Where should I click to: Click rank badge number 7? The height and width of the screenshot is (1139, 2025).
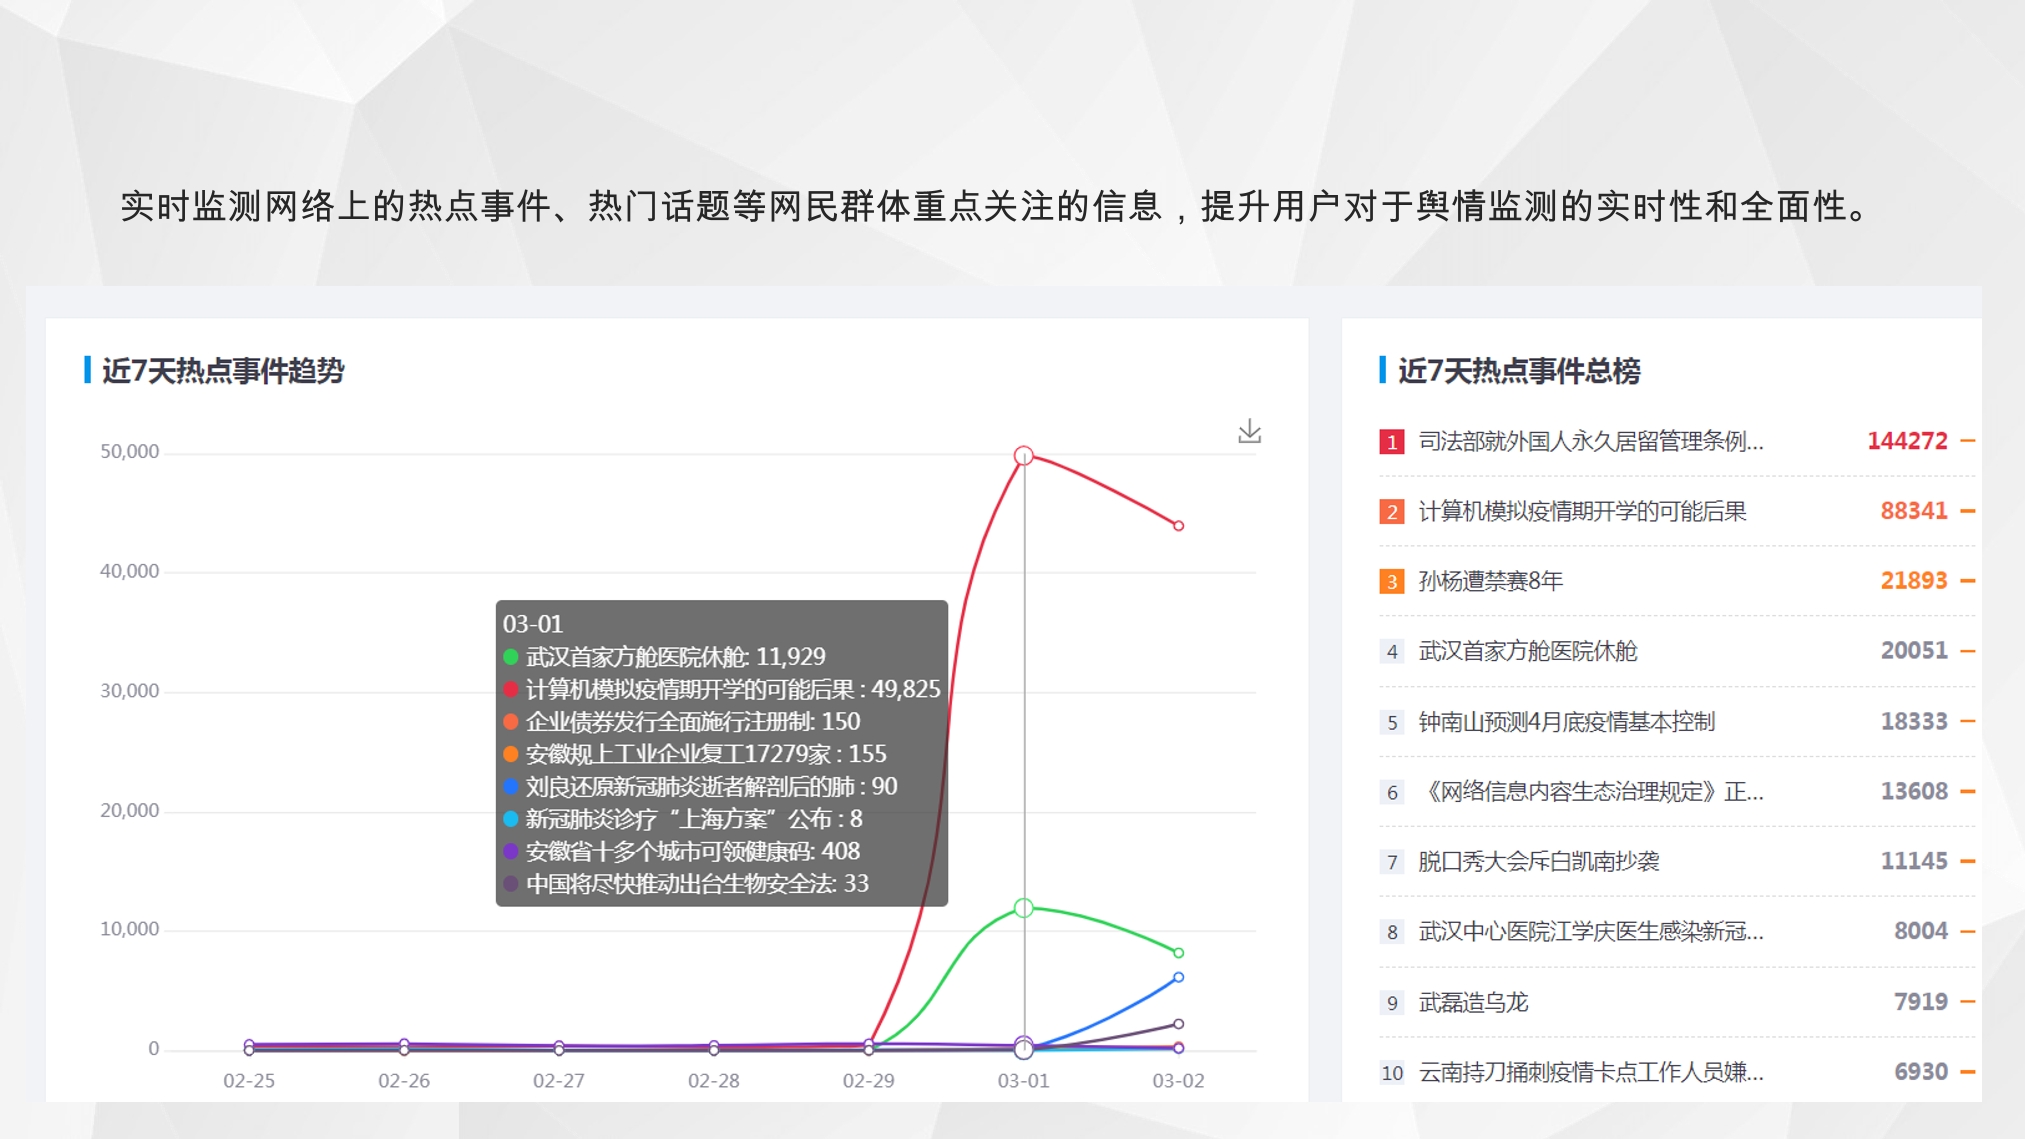[x=1391, y=862]
